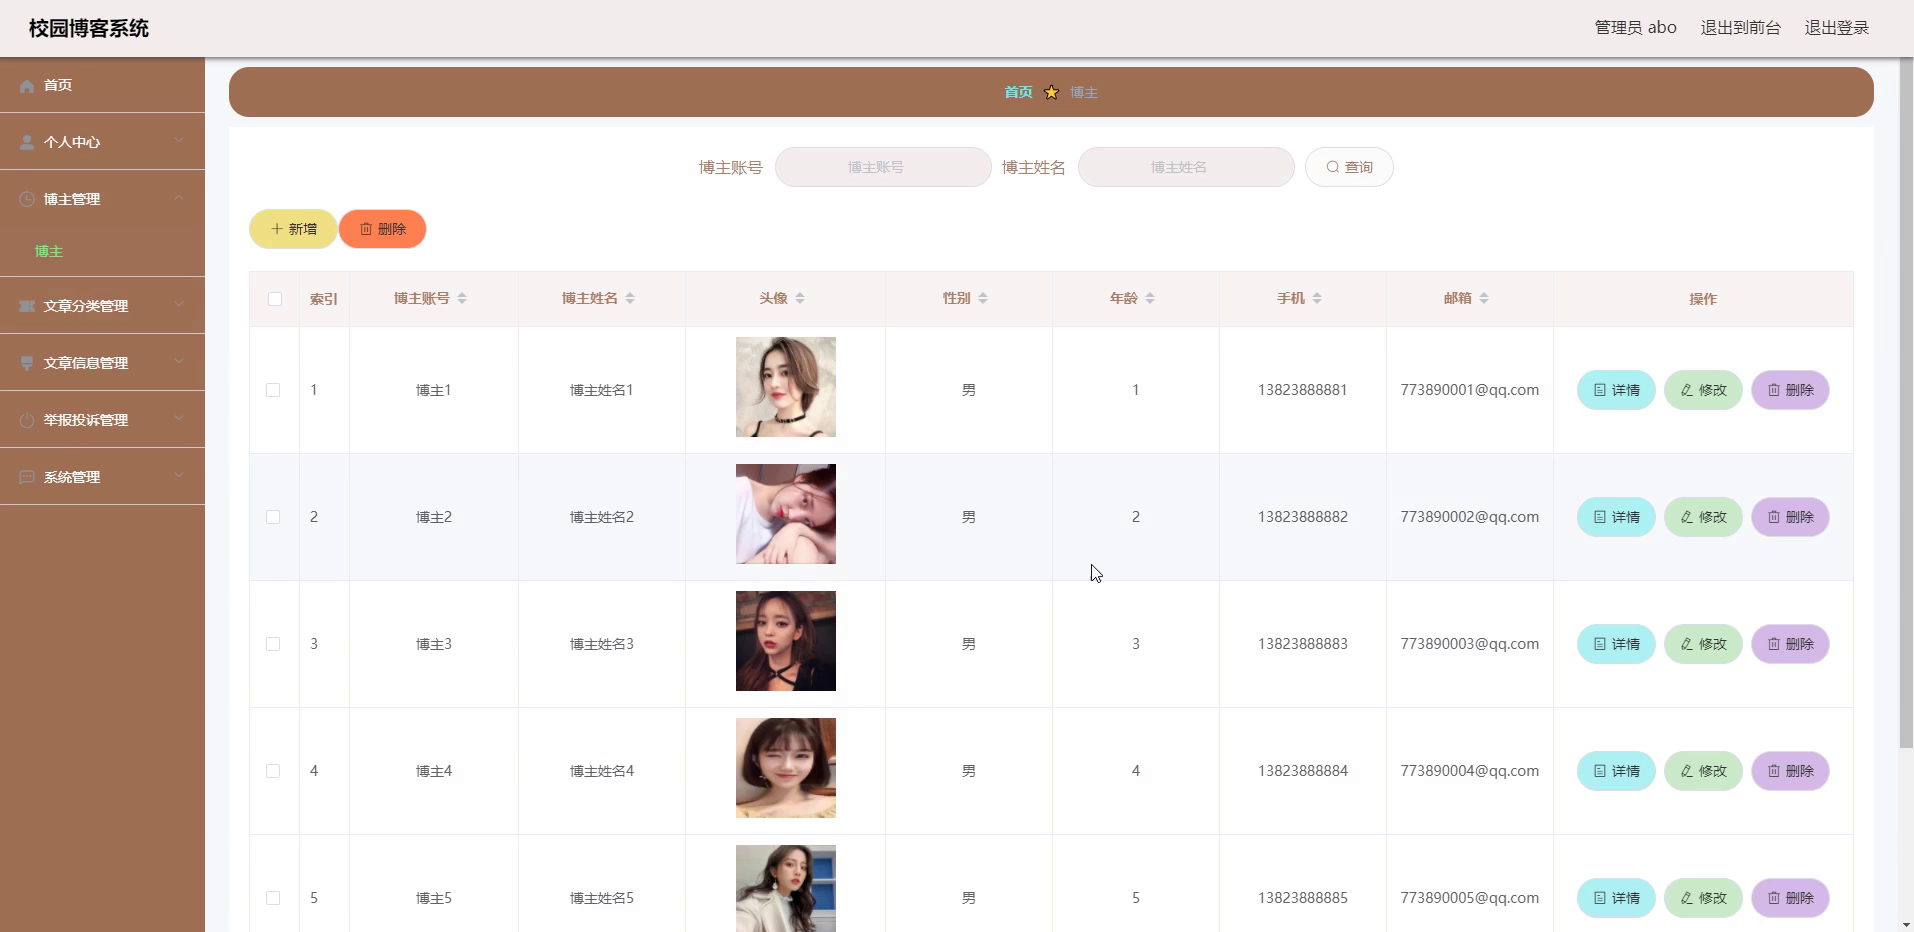
Task: Sort by 邮箱 column arrows
Action: pos(1484,298)
